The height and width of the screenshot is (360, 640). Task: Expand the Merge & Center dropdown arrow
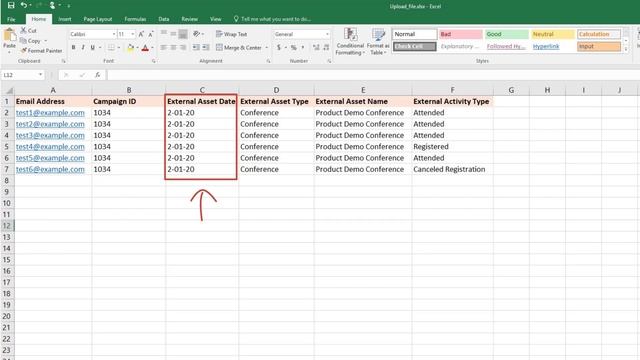tap(267, 48)
